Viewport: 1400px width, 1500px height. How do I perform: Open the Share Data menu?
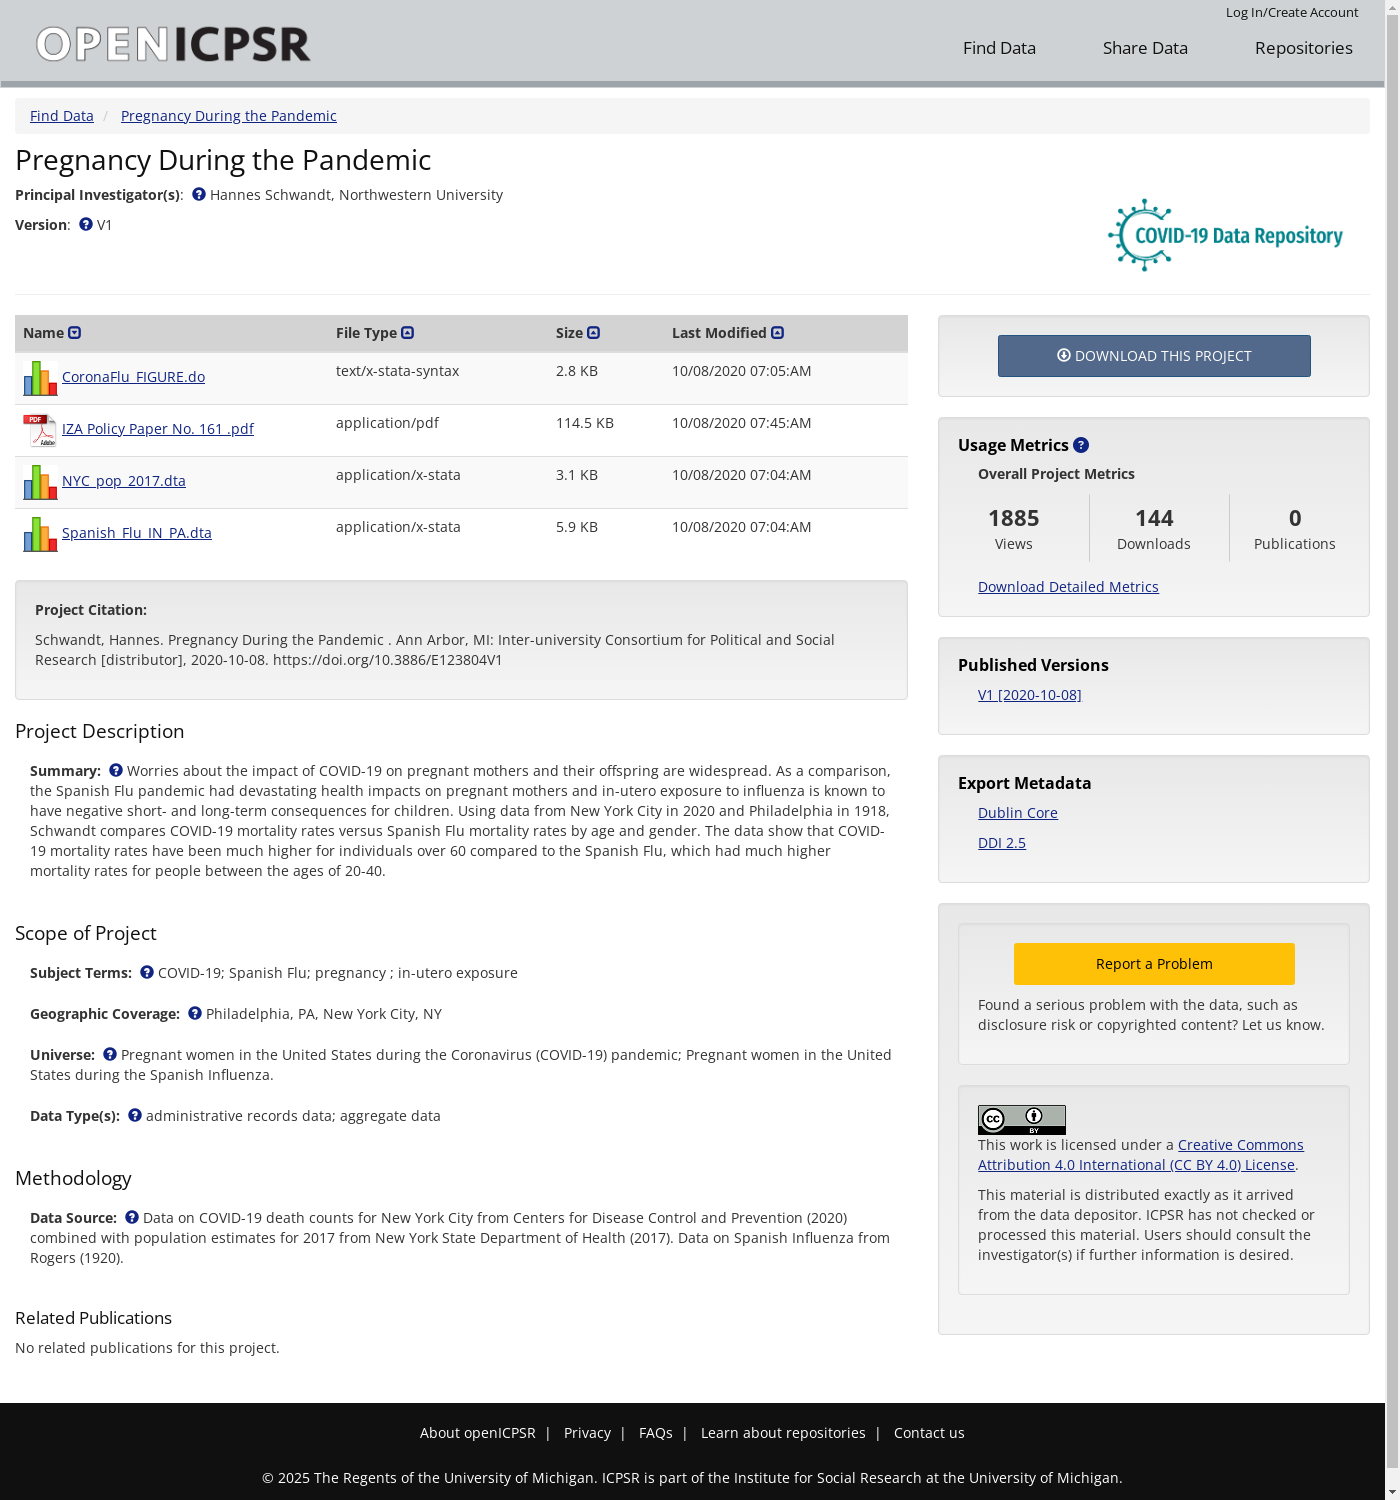tap(1144, 48)
